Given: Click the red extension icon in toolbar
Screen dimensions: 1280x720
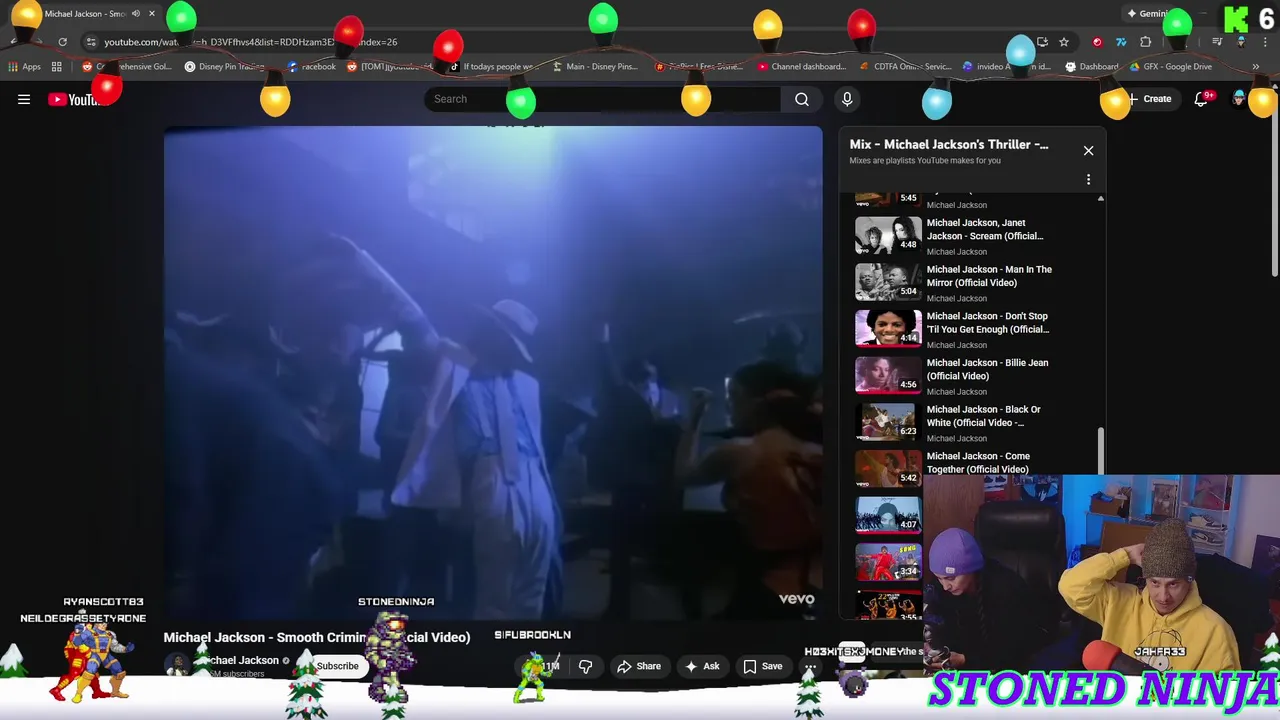Looking at the screenshot, I should pyautogui.click(x=1097, y=42).
